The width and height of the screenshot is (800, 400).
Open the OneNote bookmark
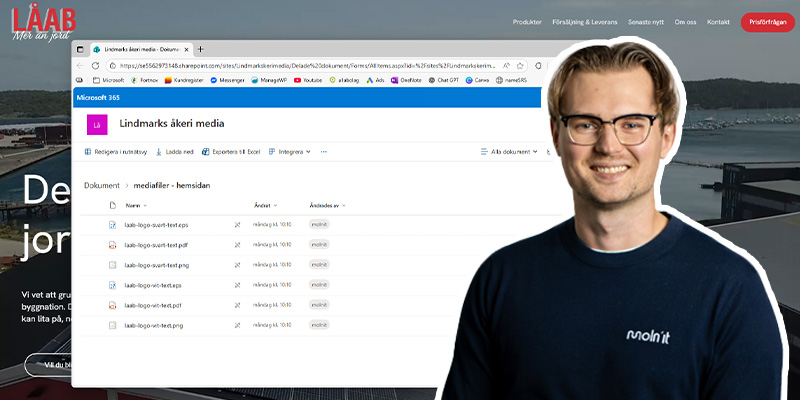(406, 80)
